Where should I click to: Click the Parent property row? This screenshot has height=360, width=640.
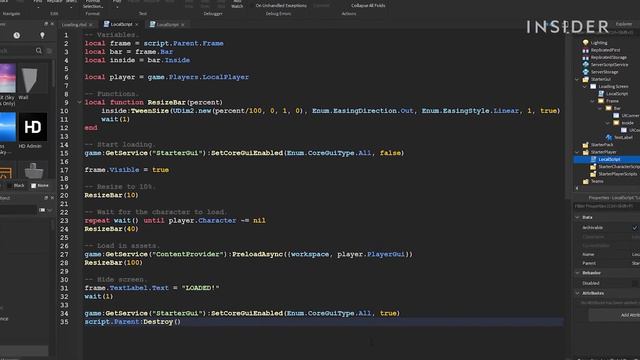[x=607, y=263]
